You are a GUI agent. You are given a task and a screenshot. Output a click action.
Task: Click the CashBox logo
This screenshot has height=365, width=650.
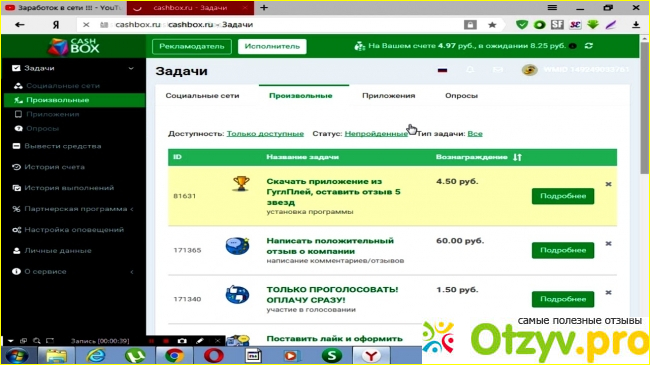73,46
